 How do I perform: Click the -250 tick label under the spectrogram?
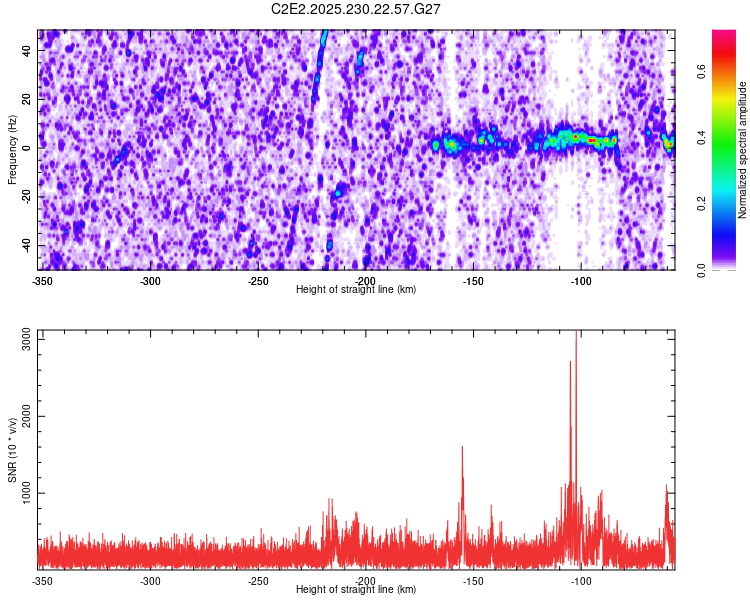tap(258, 281)
